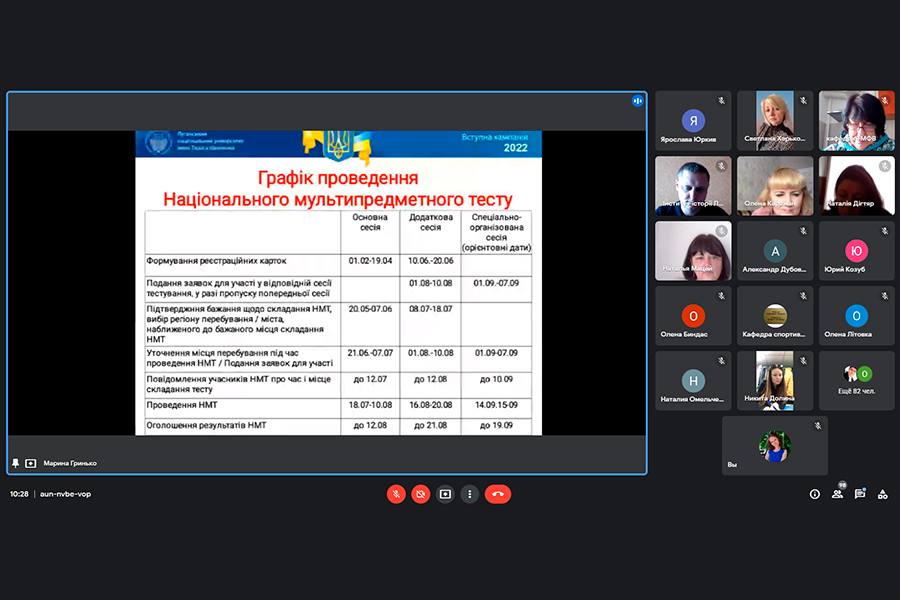
Task: Click the '2022' label in slide header
Action: [515, 148]
